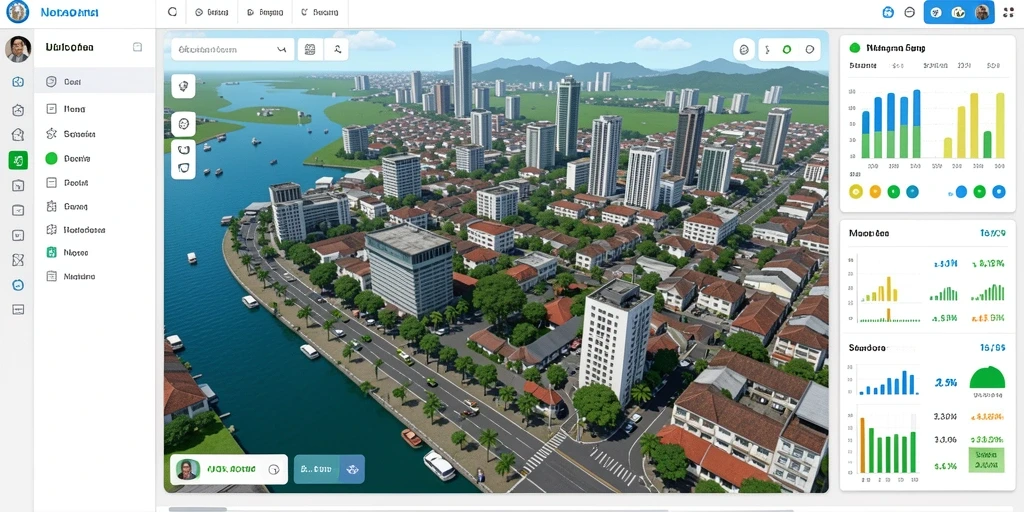Click green ring icon in map top-right group
The image size is (1024, 512).
click(x=787, y=49)
